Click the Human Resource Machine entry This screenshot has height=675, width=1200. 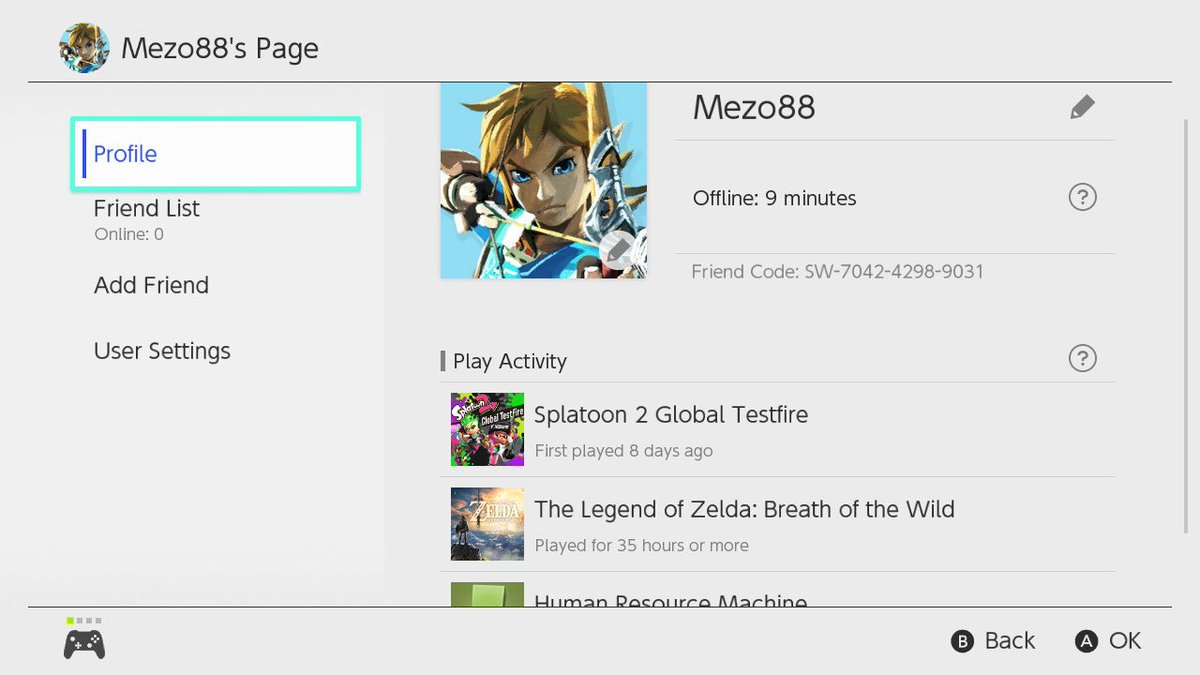tap(778, 594)
